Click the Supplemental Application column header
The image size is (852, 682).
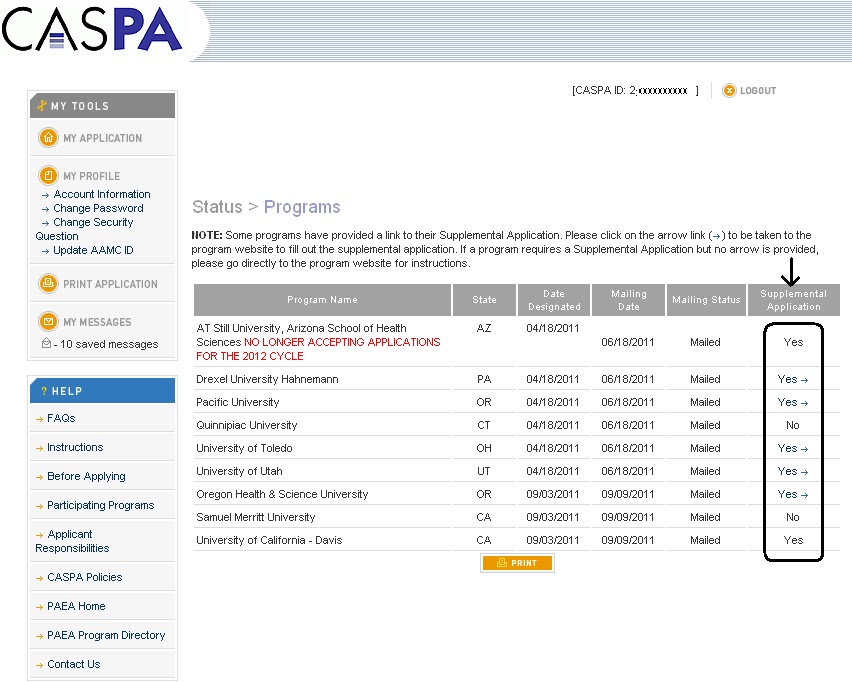coord(793,299)
